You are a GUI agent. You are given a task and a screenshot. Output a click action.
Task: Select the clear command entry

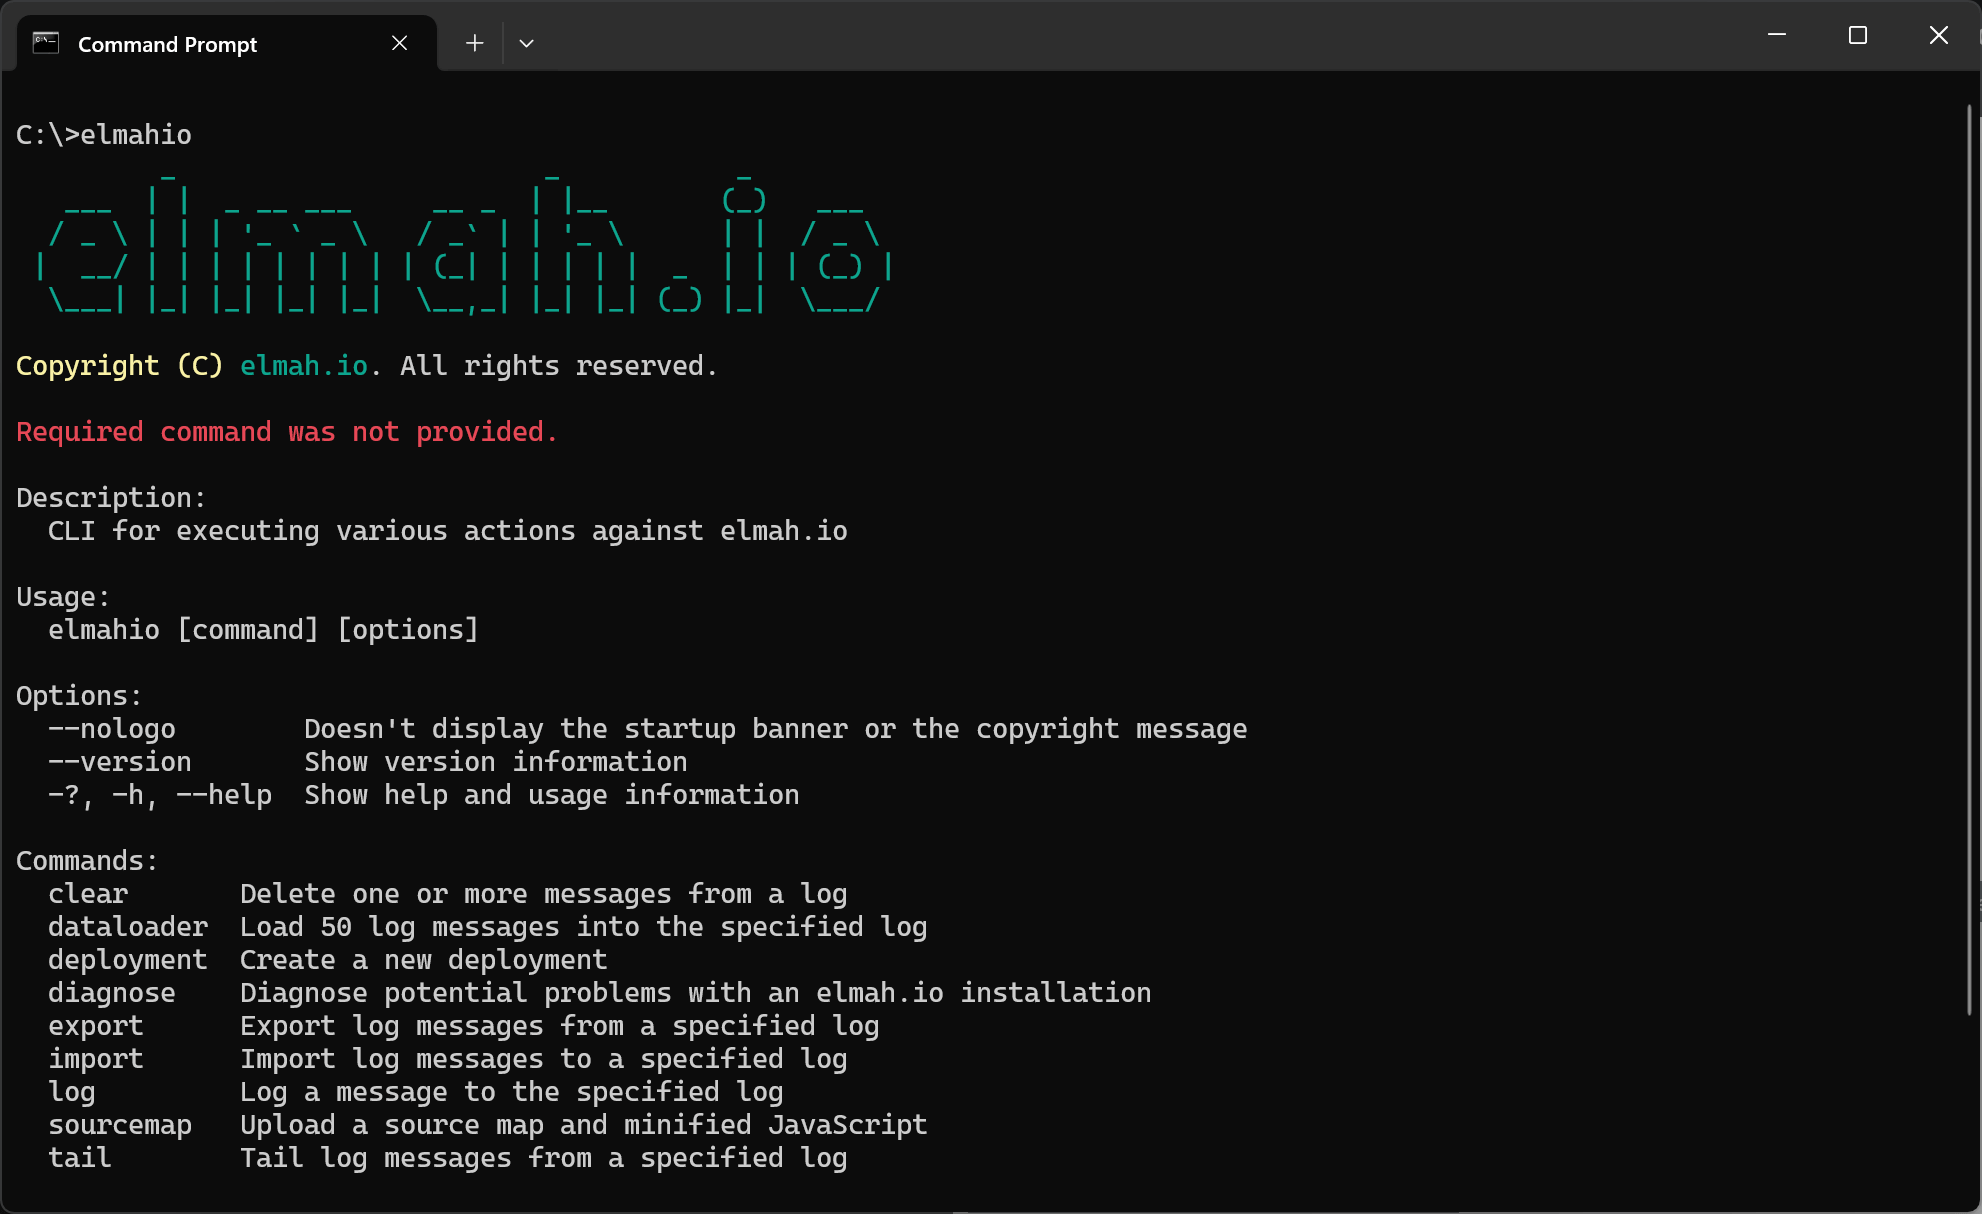click(x=87, y=893)
